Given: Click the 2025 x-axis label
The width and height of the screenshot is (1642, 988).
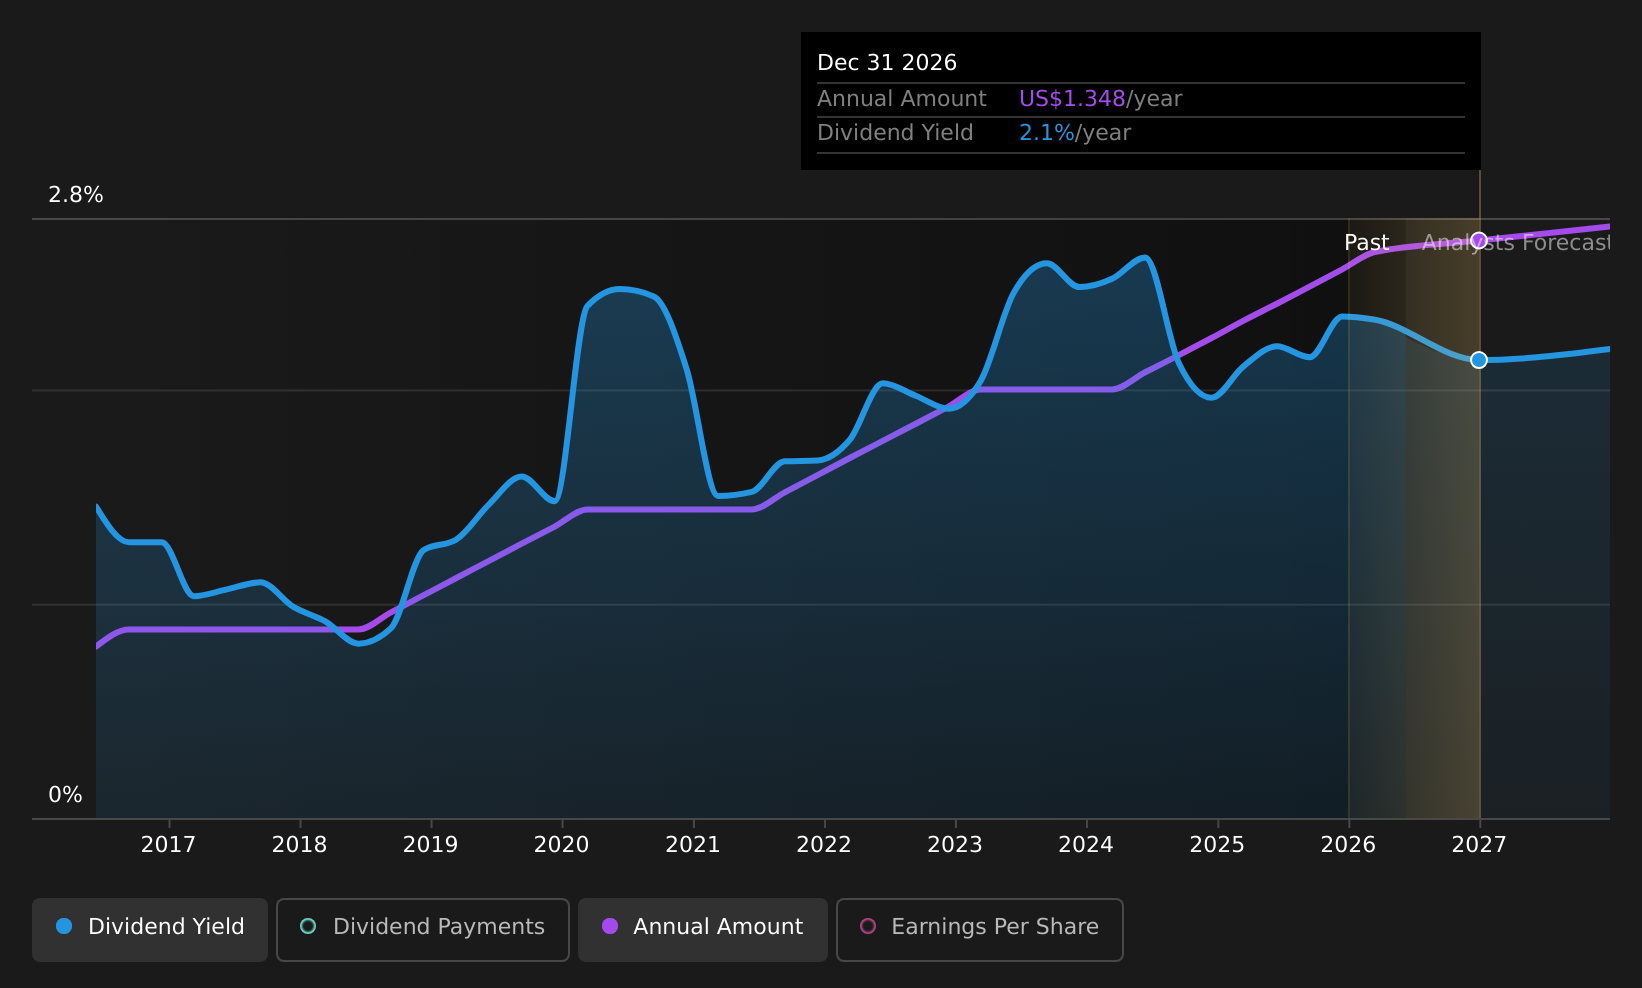Looking at the screenshot, I should click(x=1217, y=845).
